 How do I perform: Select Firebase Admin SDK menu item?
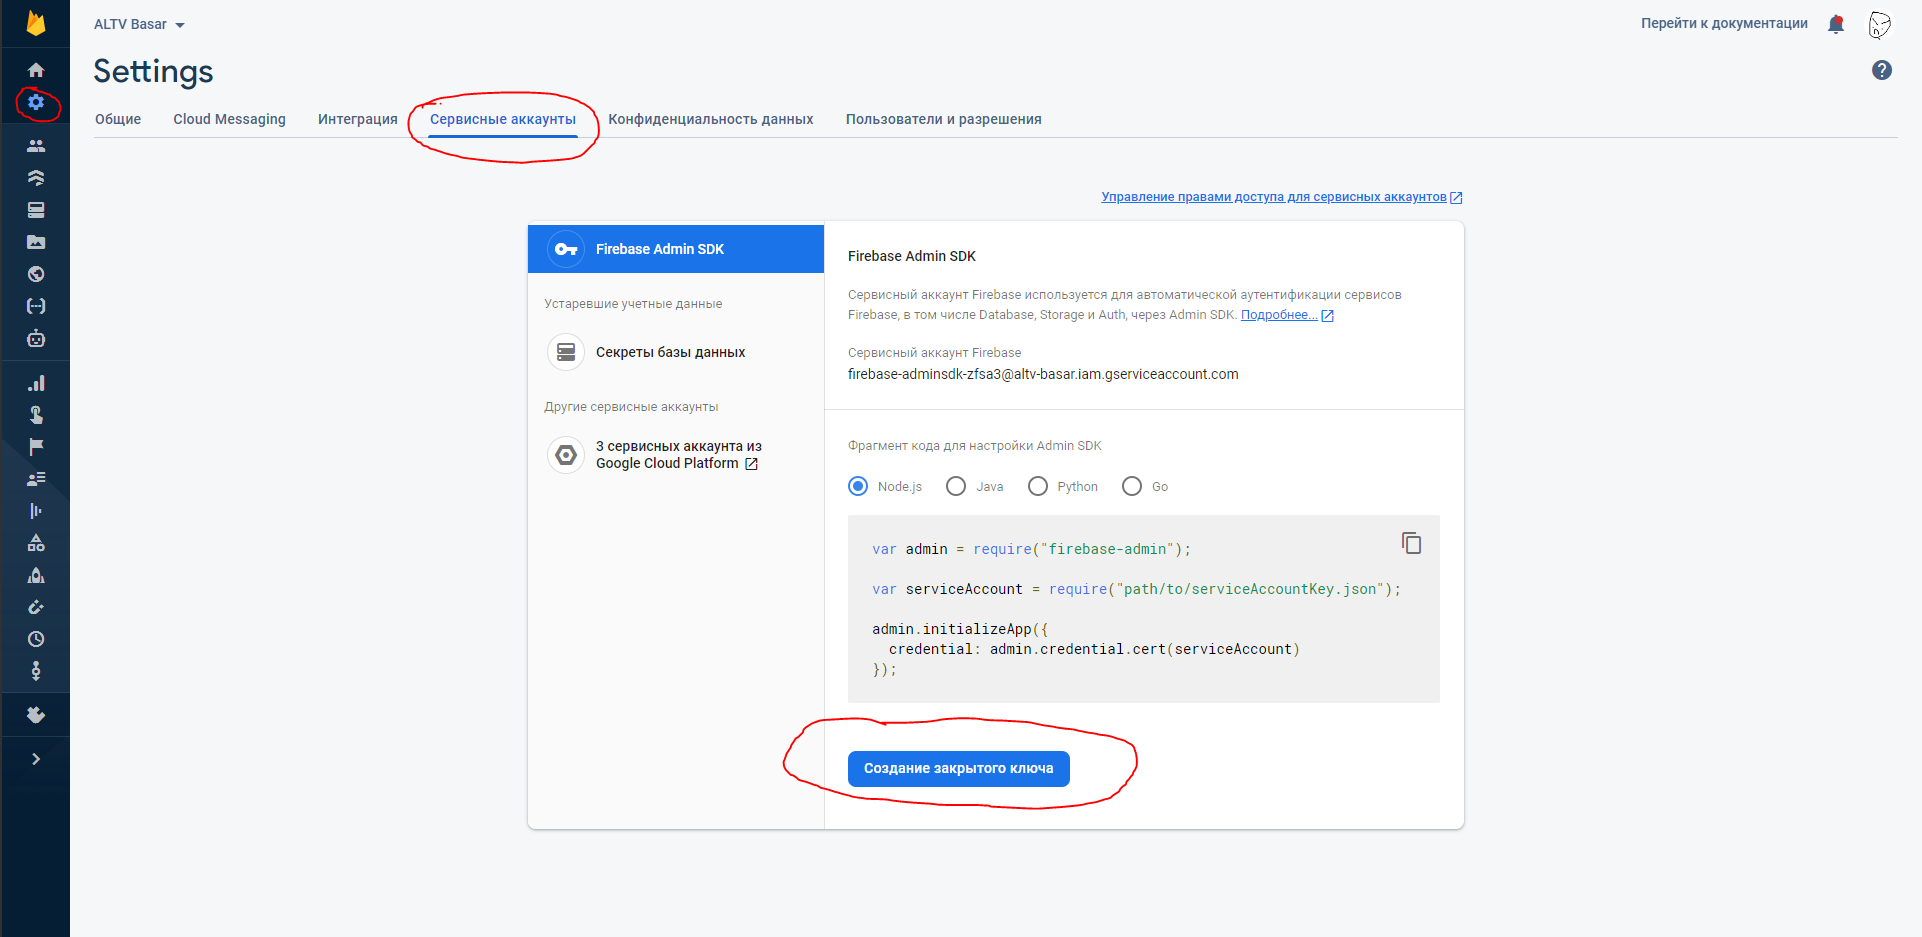click(x=676, y=249)
